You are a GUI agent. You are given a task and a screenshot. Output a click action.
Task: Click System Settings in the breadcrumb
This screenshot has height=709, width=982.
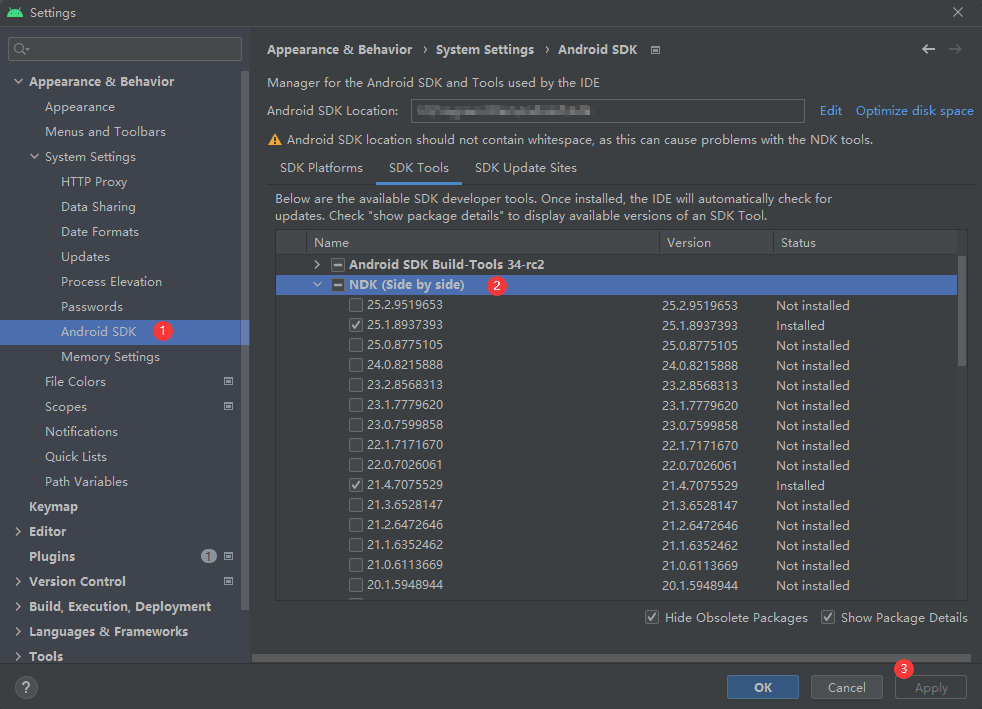[x=485, y=49]
